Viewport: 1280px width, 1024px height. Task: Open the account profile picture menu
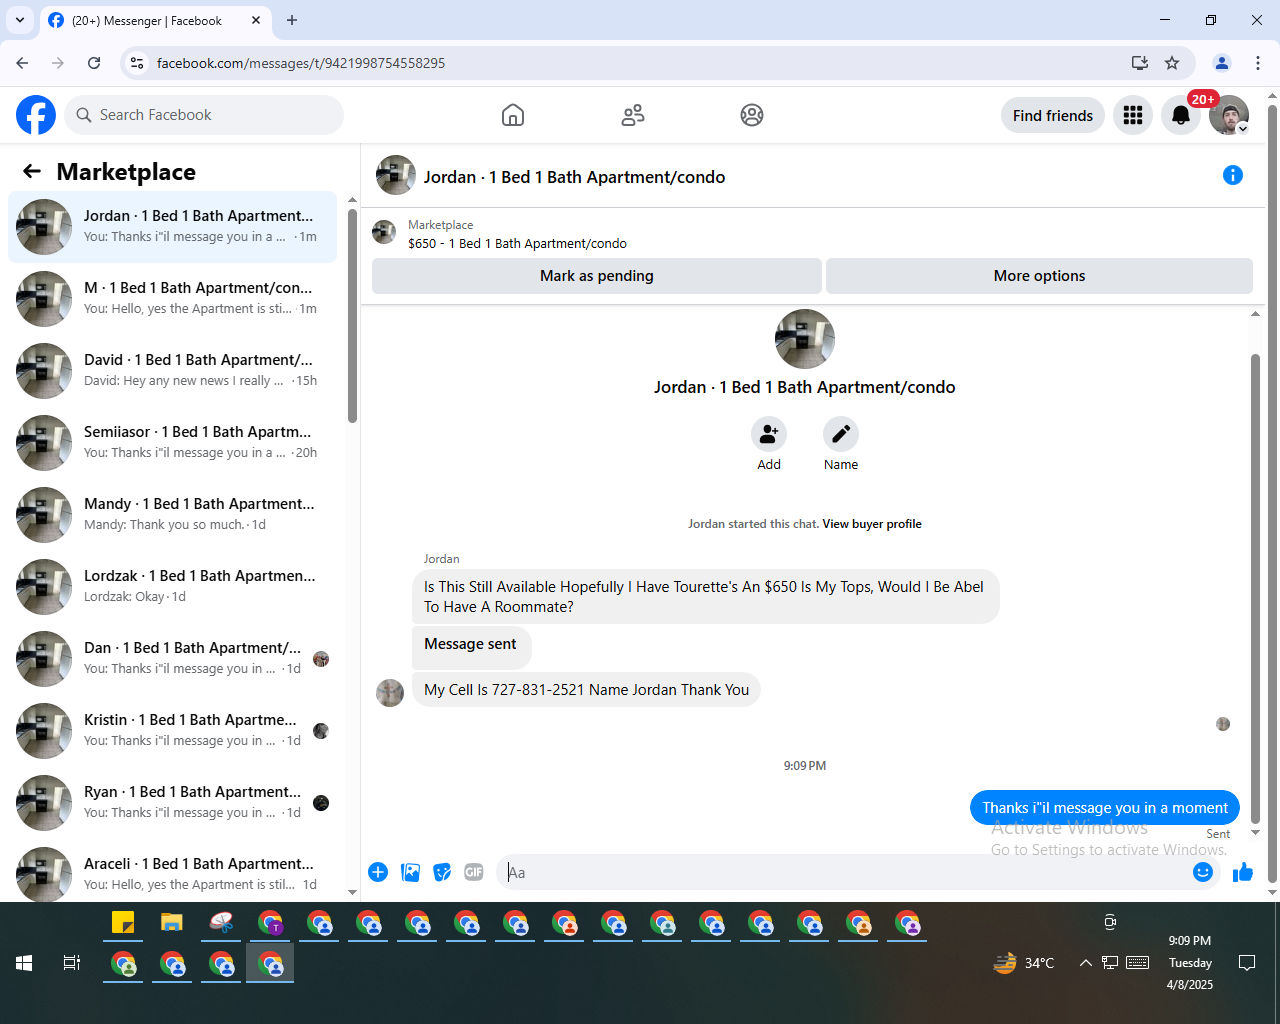1229,115
